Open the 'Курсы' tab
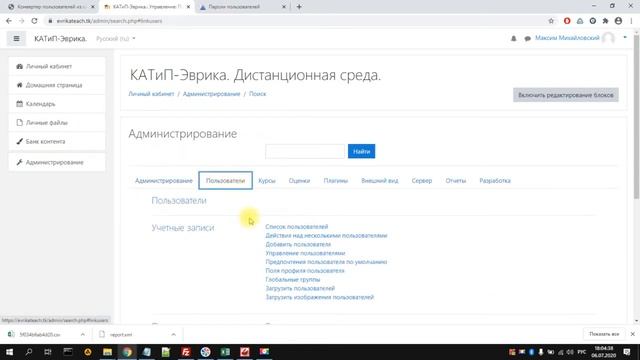The image size is (640, 360). point(267,180)
